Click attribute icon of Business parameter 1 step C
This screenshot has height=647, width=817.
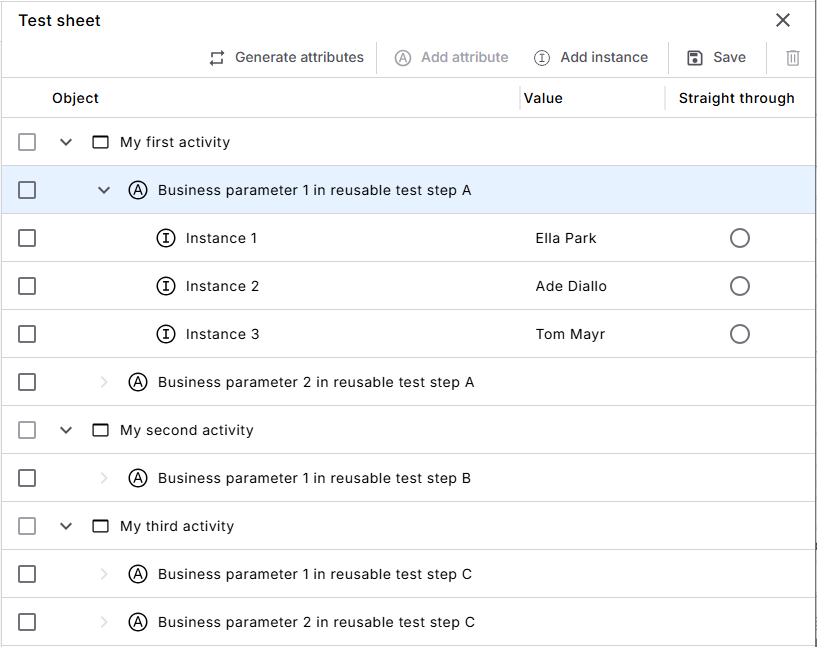click(x=138, y=574)
